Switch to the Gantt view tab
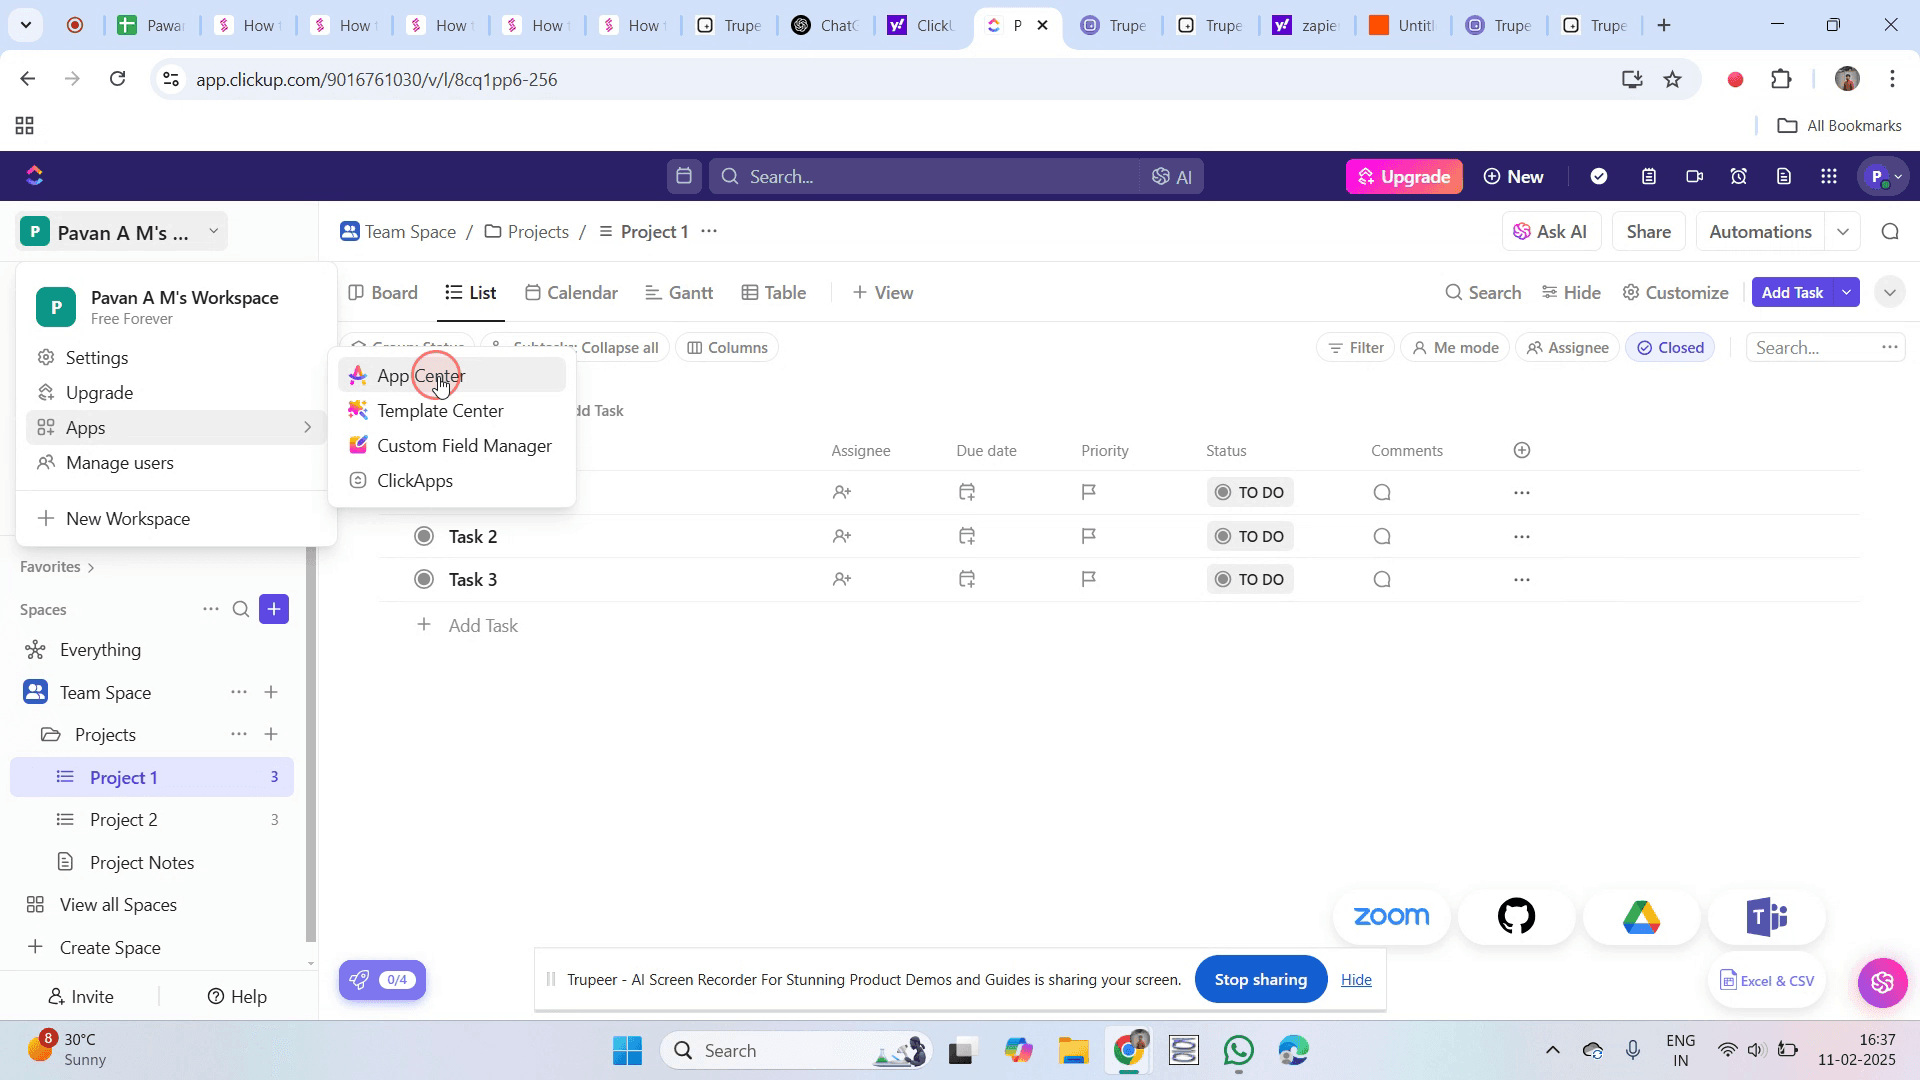The height and width of the screenshot is (1080, 1920). [x=679, y=293]
